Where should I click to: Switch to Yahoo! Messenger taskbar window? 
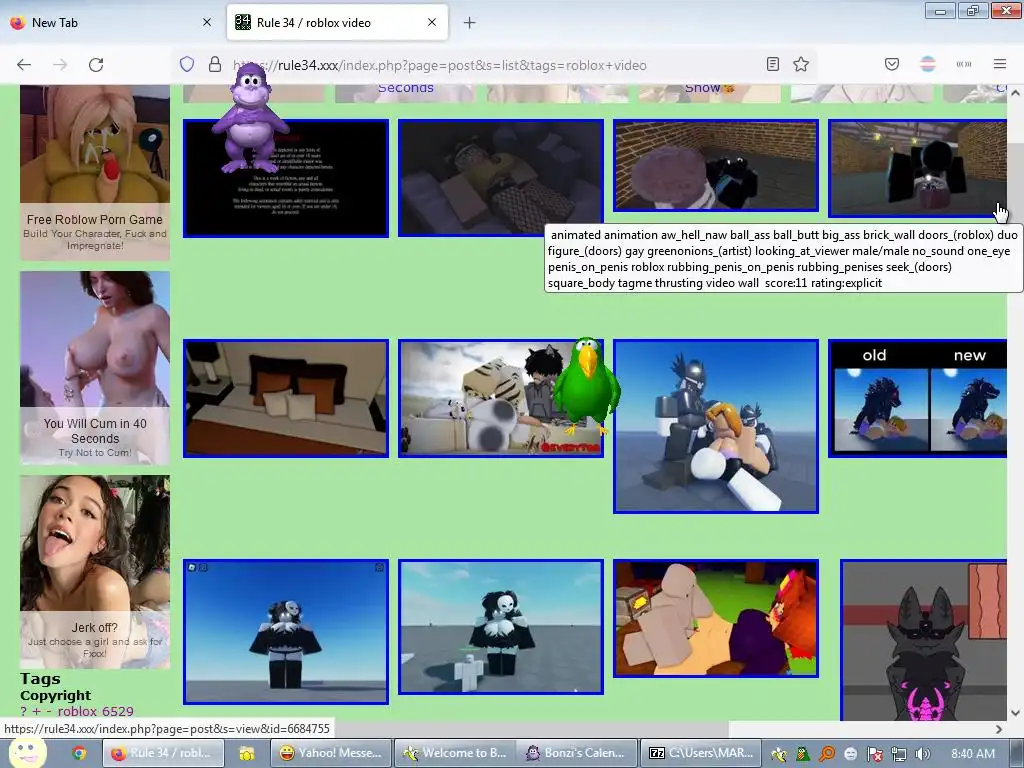tap(331, 753)
